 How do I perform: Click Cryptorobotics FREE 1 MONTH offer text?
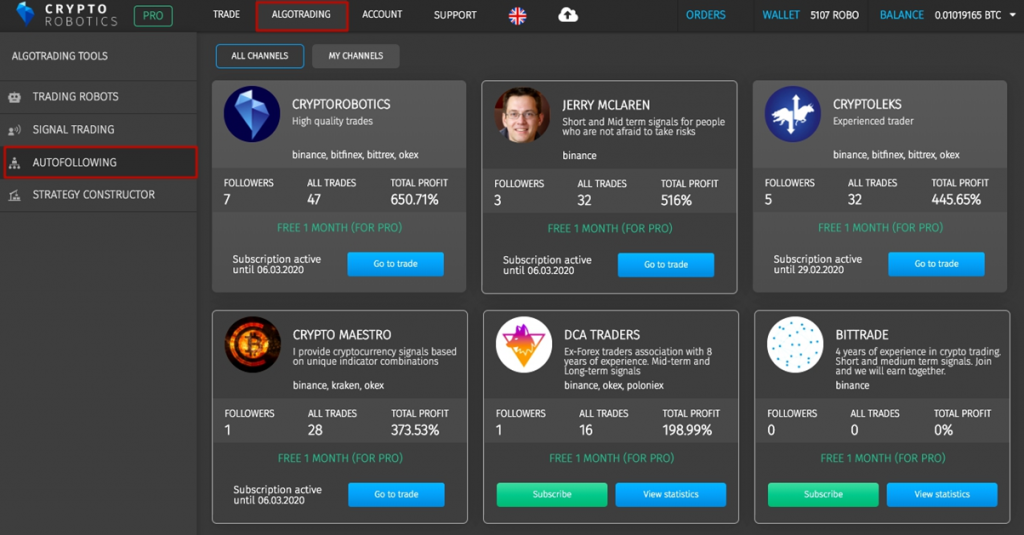(340, 228)
